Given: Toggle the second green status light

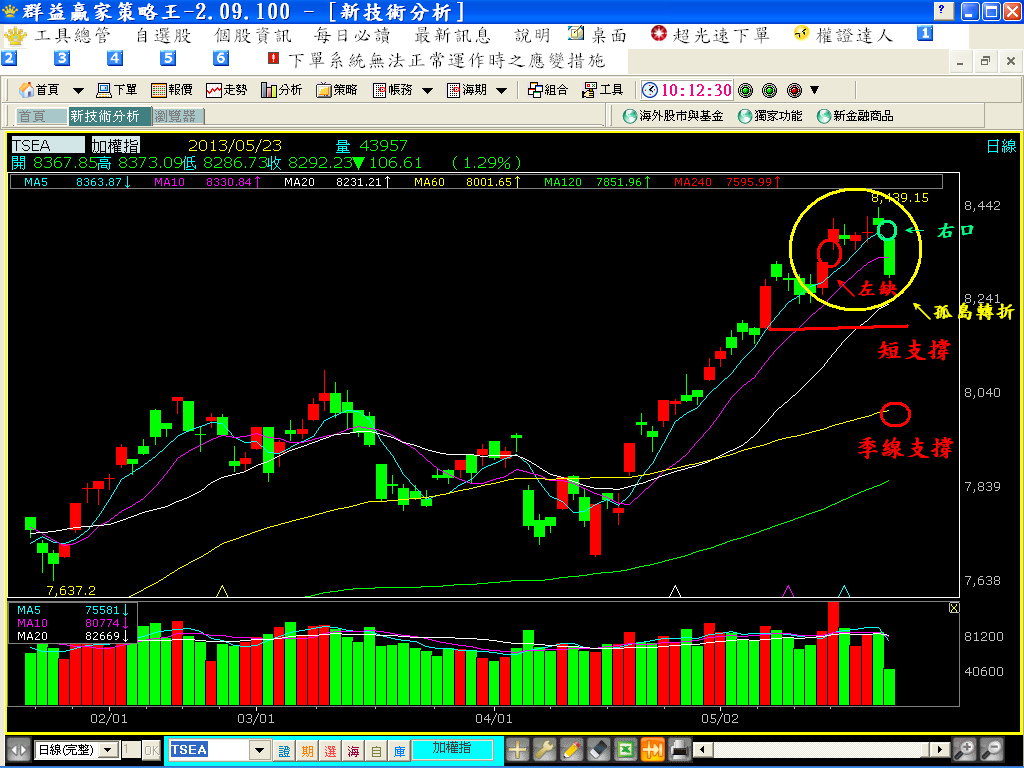Looking at the screenshot, I should (x=769, y=90).
